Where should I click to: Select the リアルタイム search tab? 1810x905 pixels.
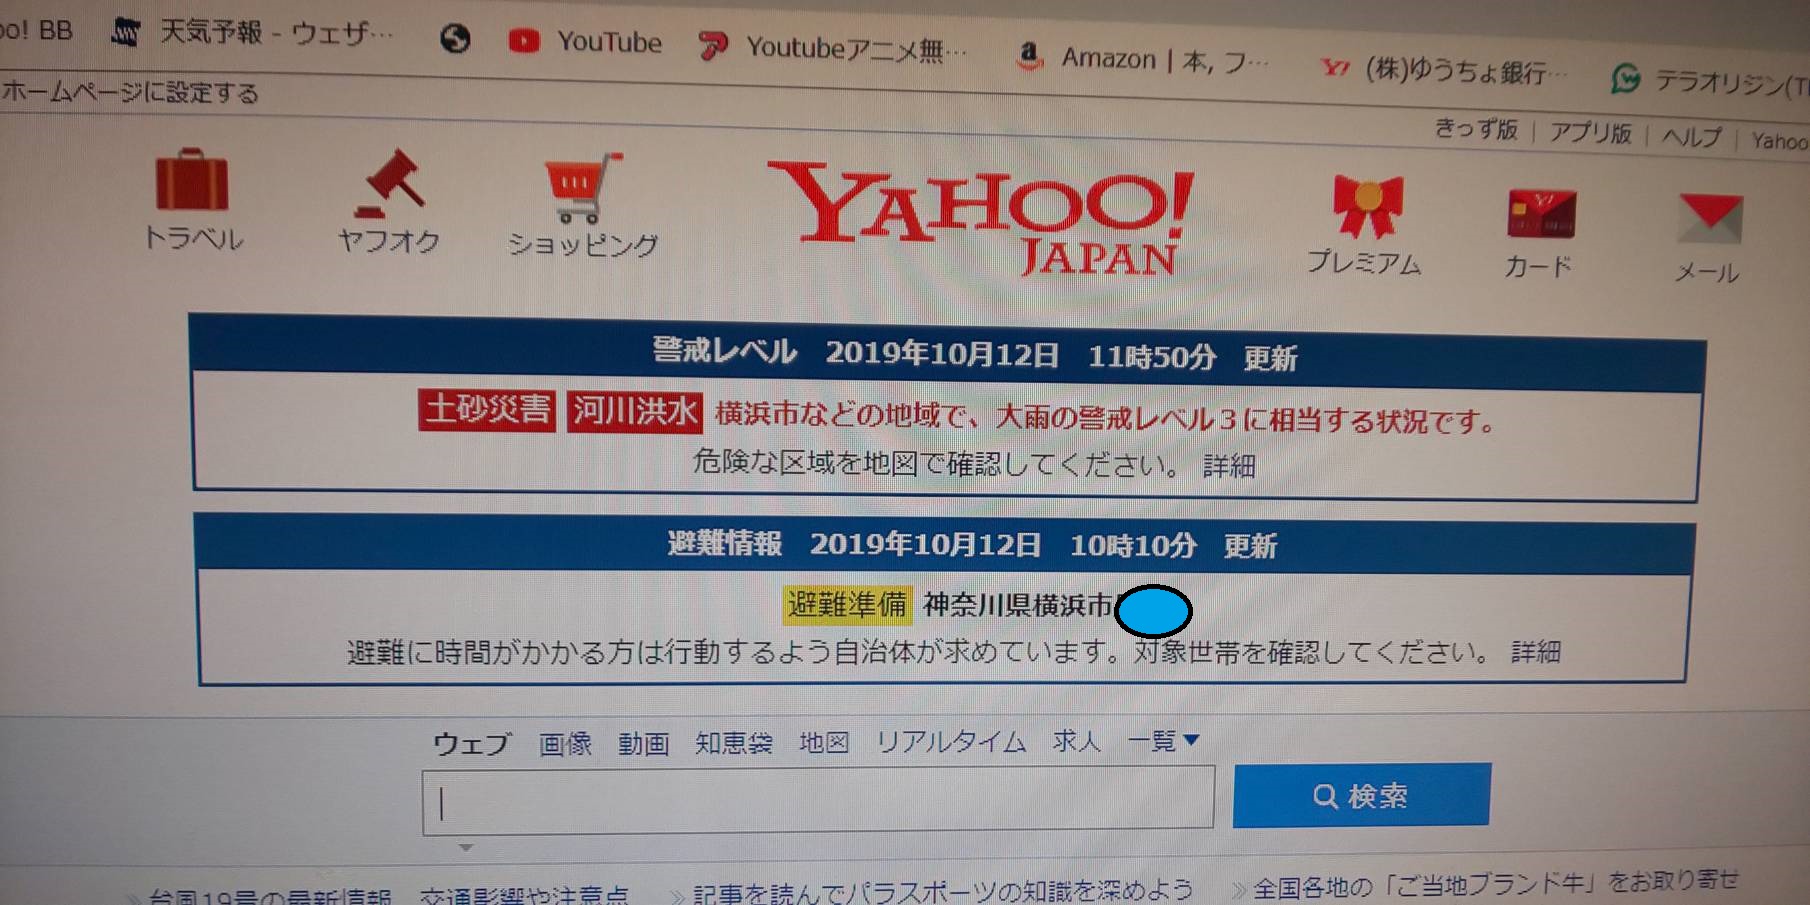(x=951, y=741)
